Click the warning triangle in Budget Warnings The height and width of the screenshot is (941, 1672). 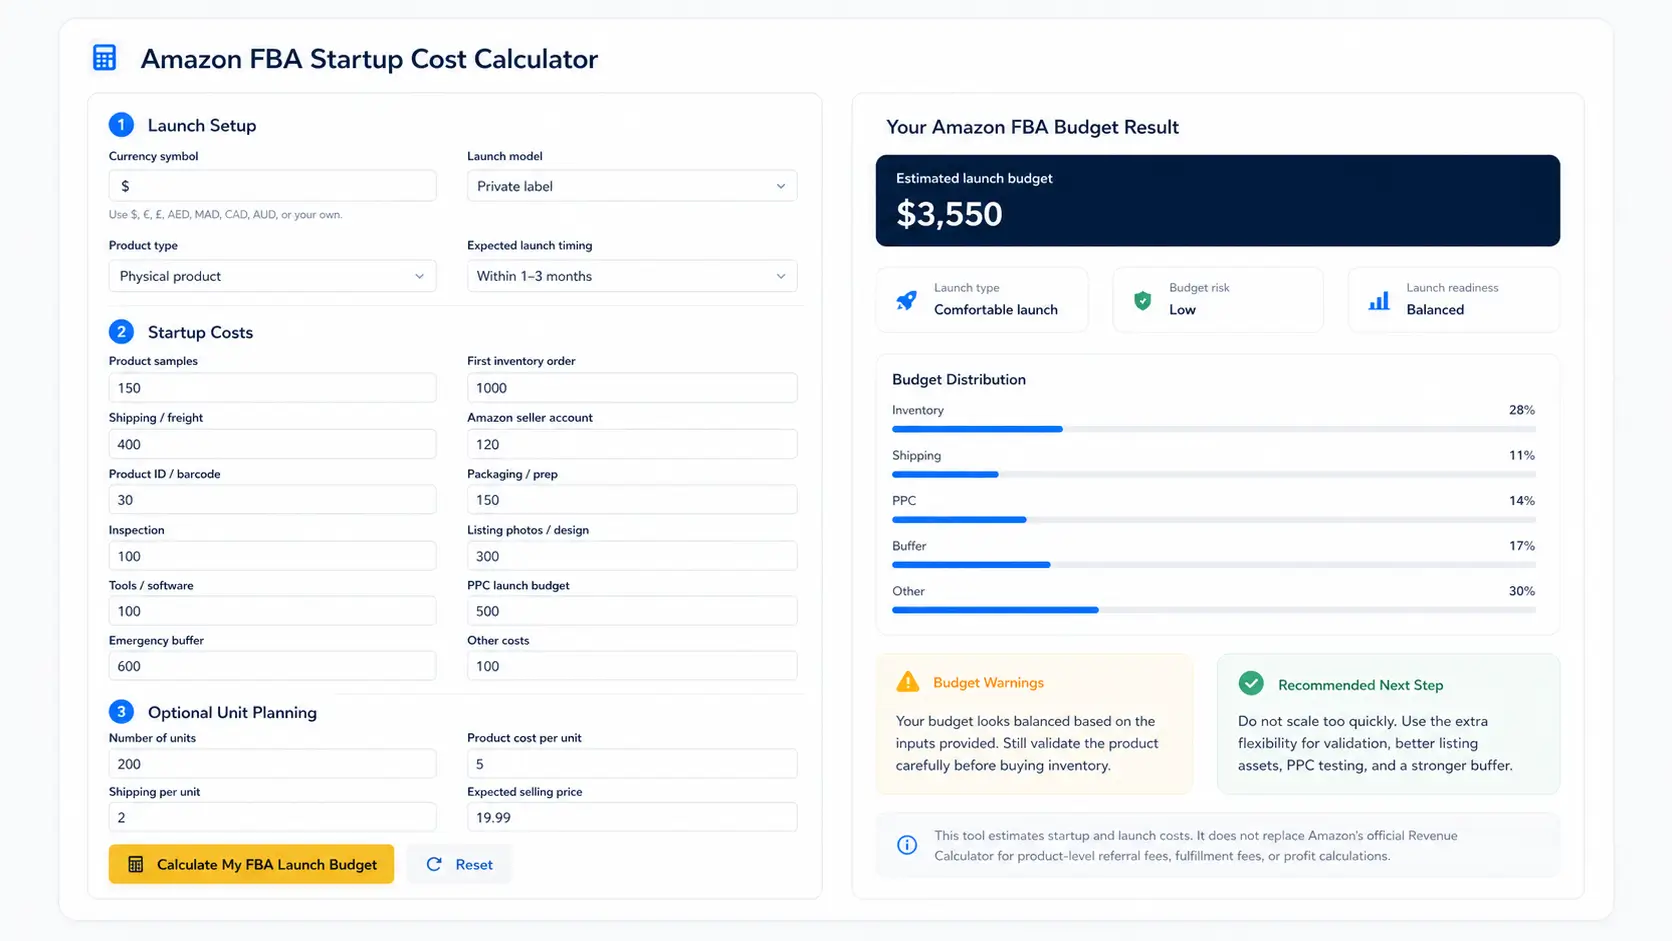coord(907,681)
